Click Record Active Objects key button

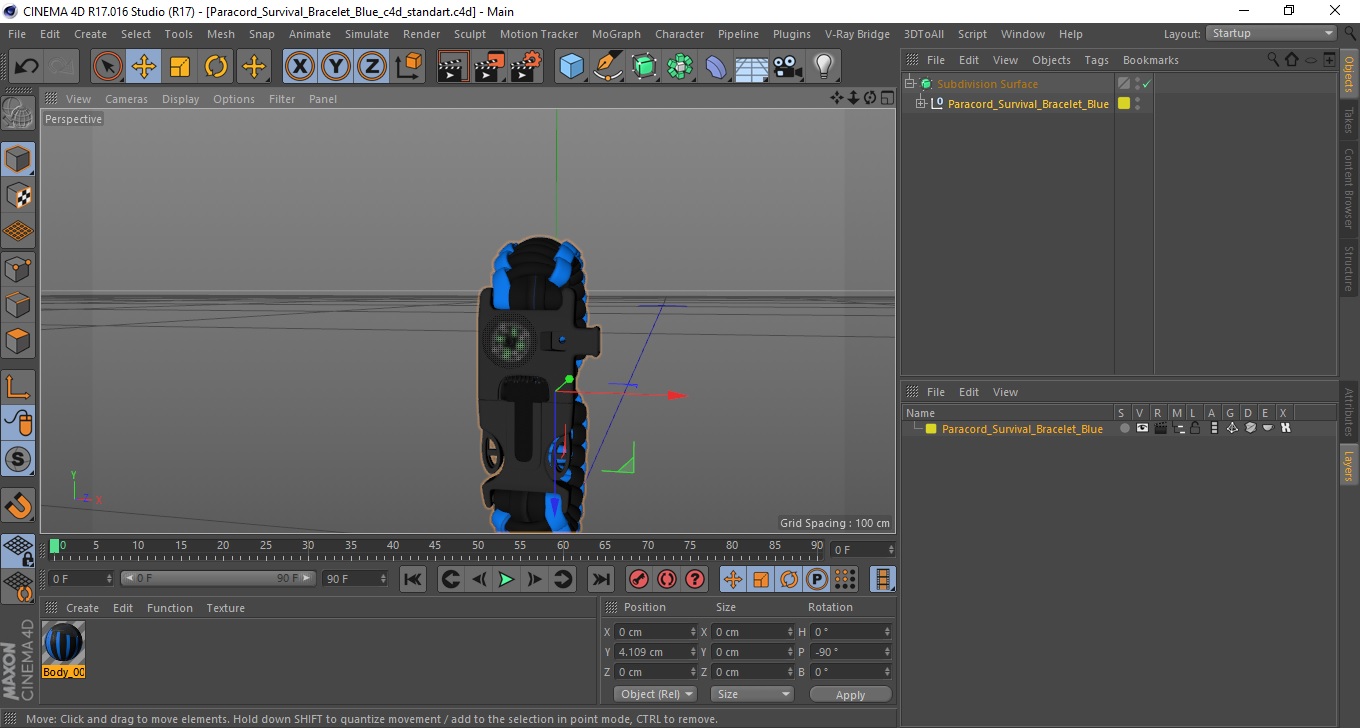pos(638,579)
